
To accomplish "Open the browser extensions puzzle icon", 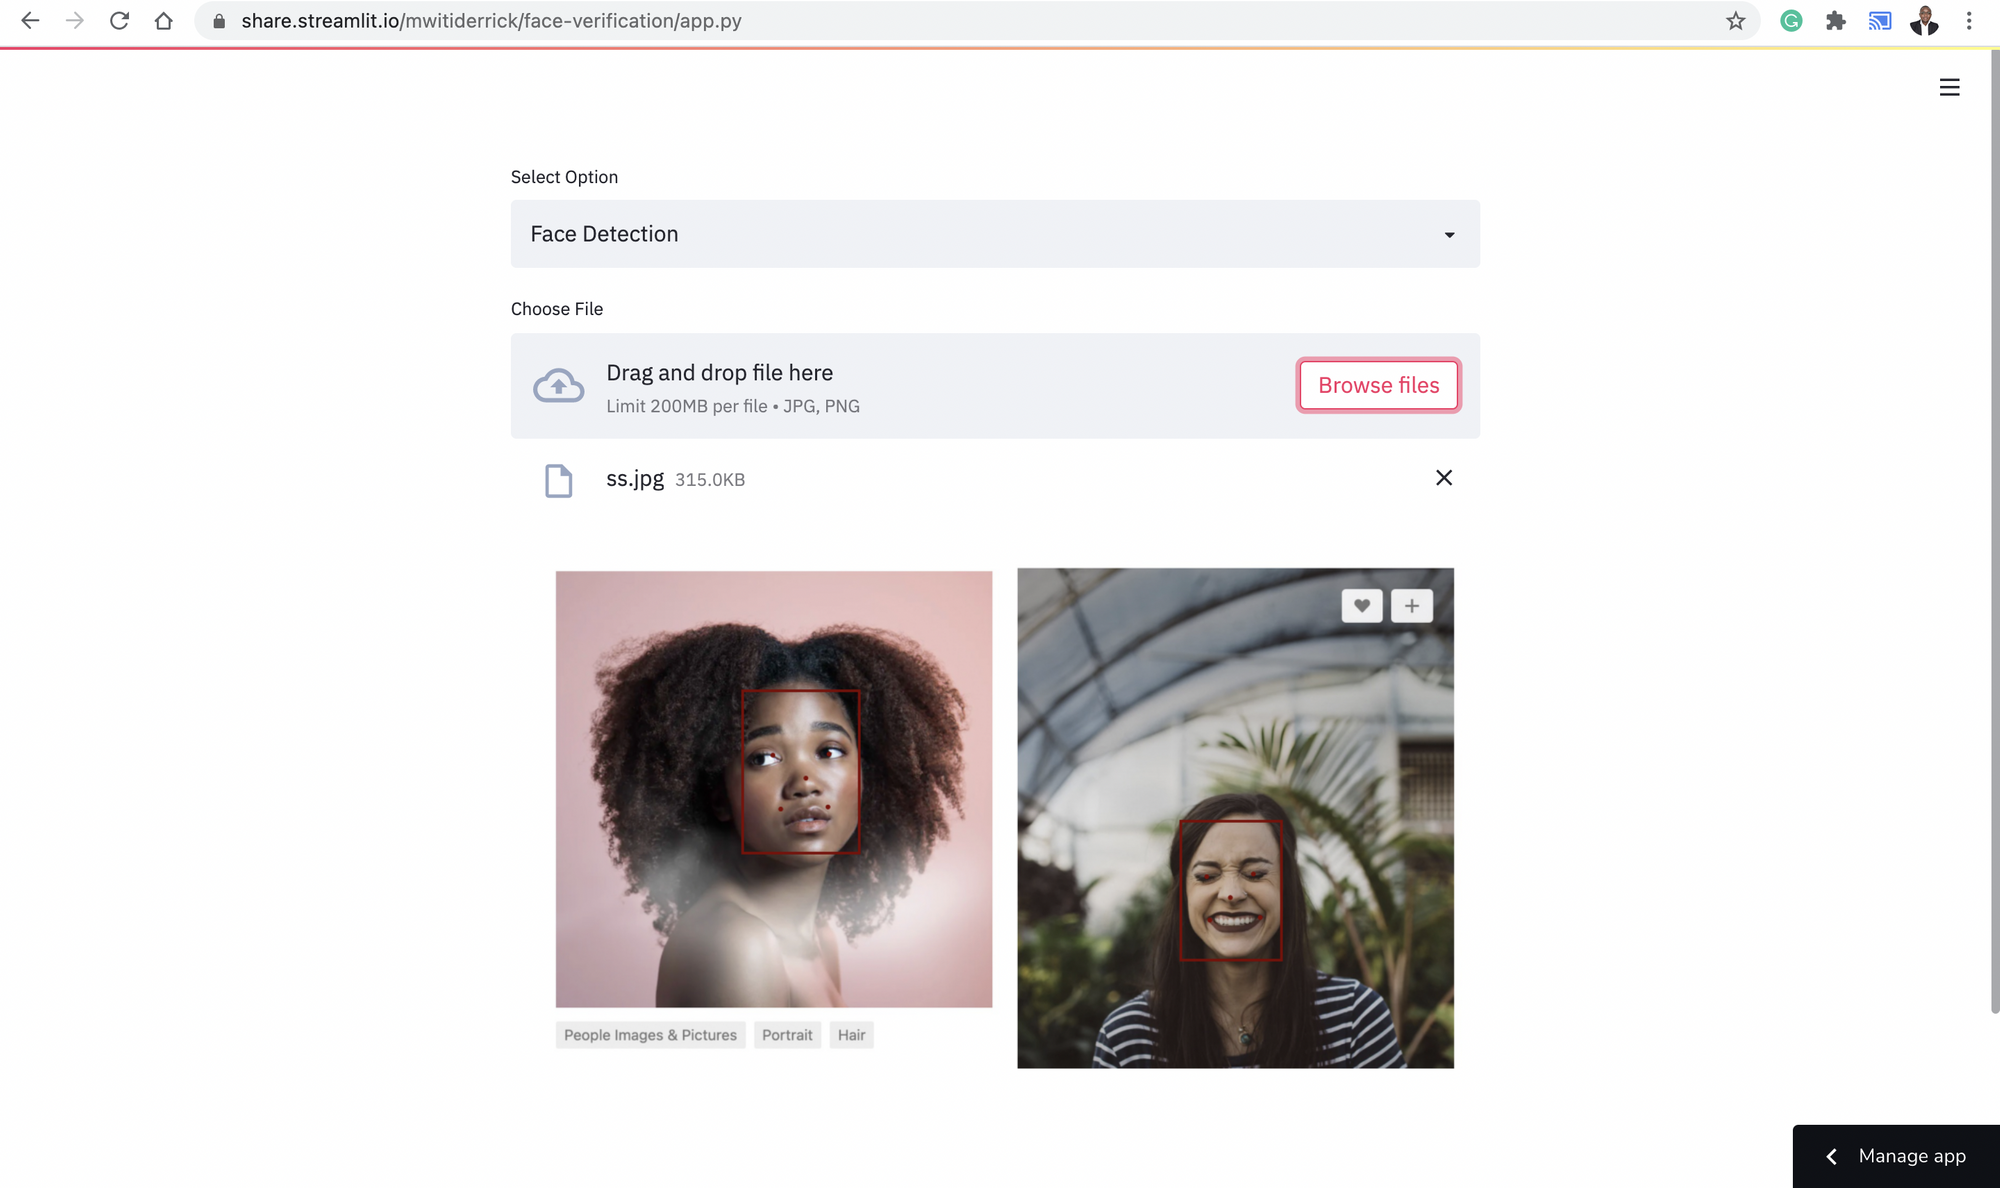I will pos(1835,21).
